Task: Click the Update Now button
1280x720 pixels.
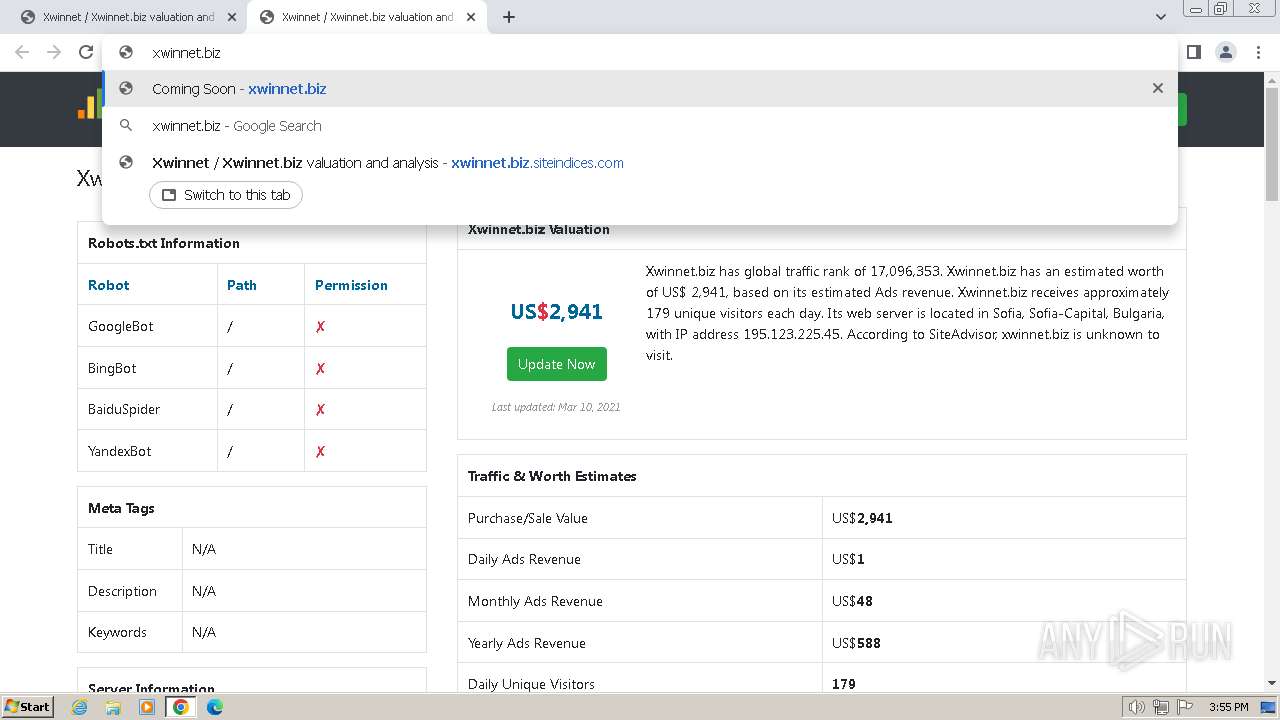Action: pyautogui.click(x=556, y=364)
